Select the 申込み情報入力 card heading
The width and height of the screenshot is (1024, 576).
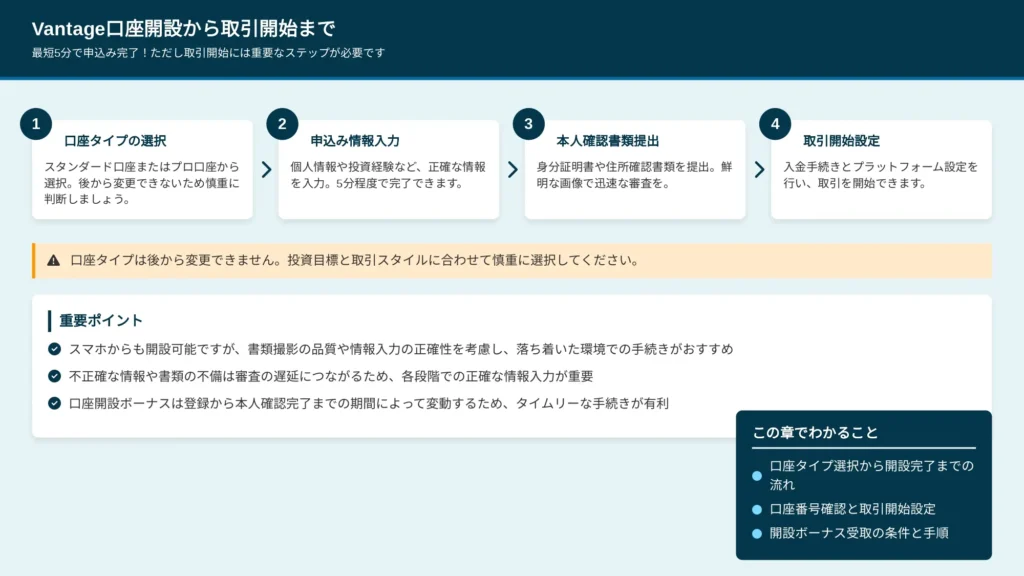pos(355,141)
